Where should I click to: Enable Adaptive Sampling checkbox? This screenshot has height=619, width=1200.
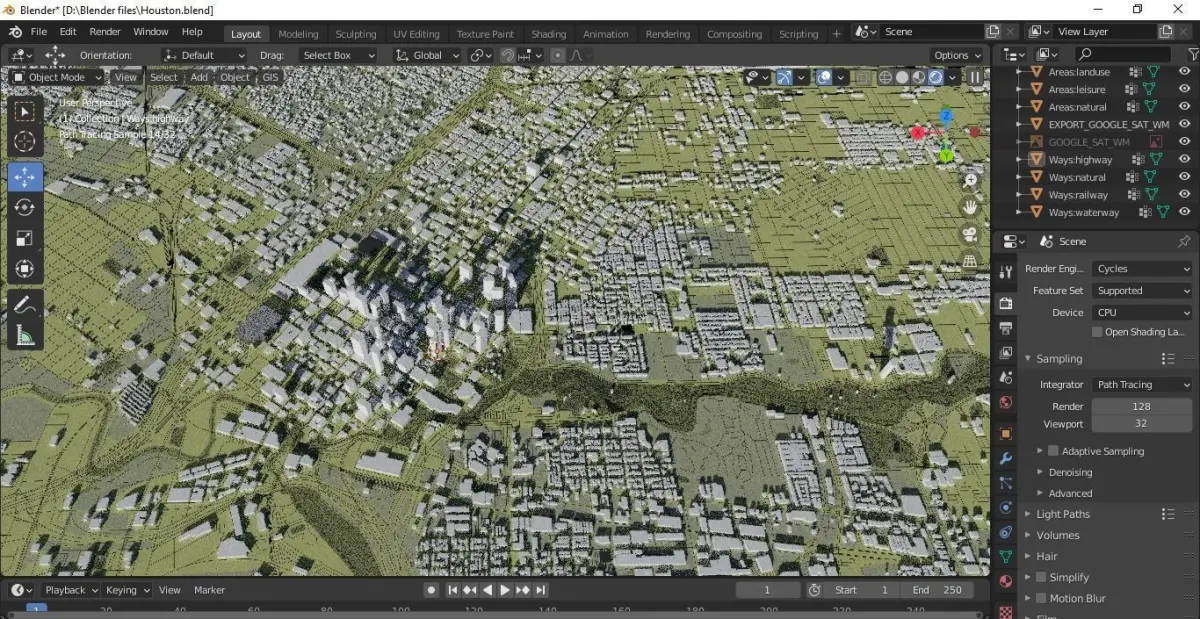click(x=1053, y=451)
